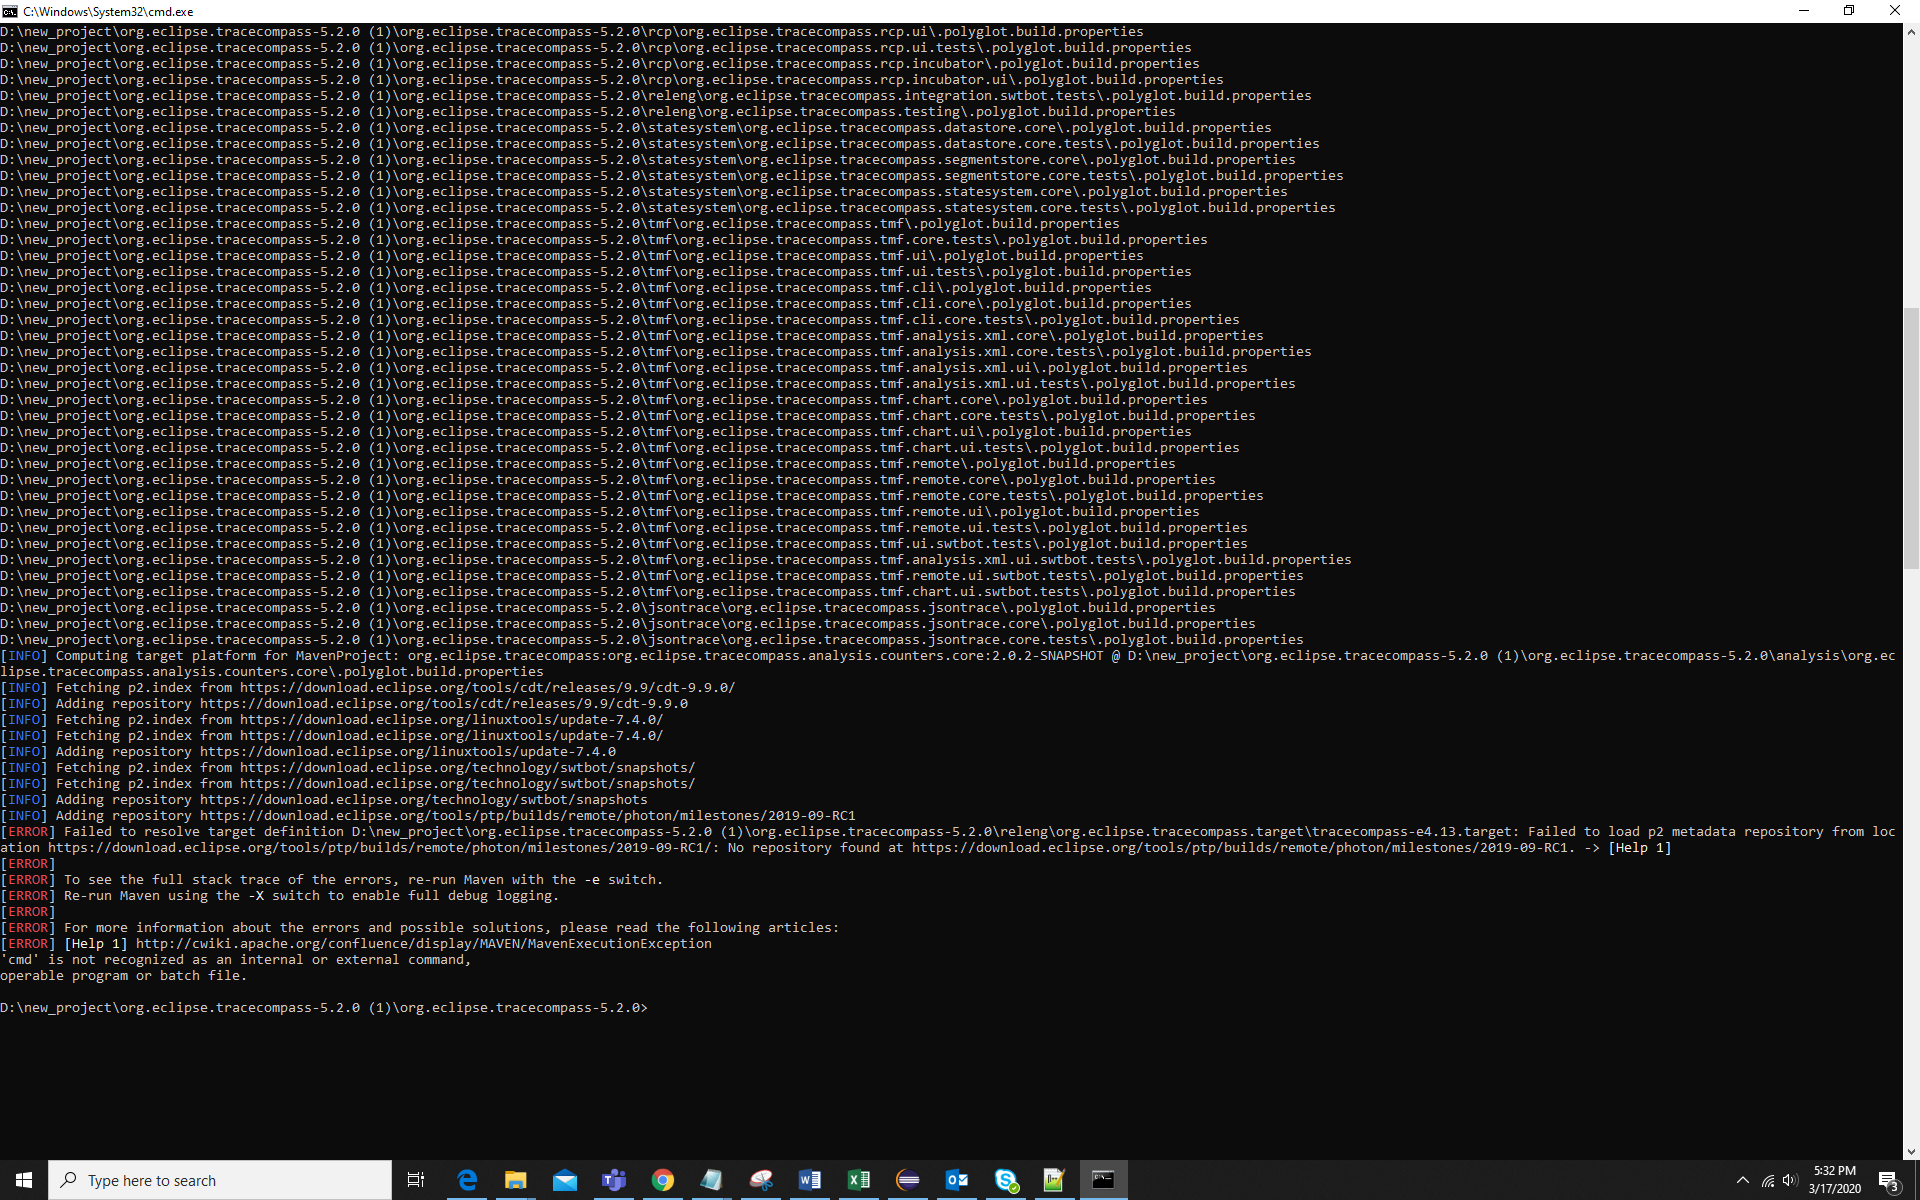
Task: Switch to Microsoft Word on the taskbar
Action: pyautogui.click(x=810, y=1180)
